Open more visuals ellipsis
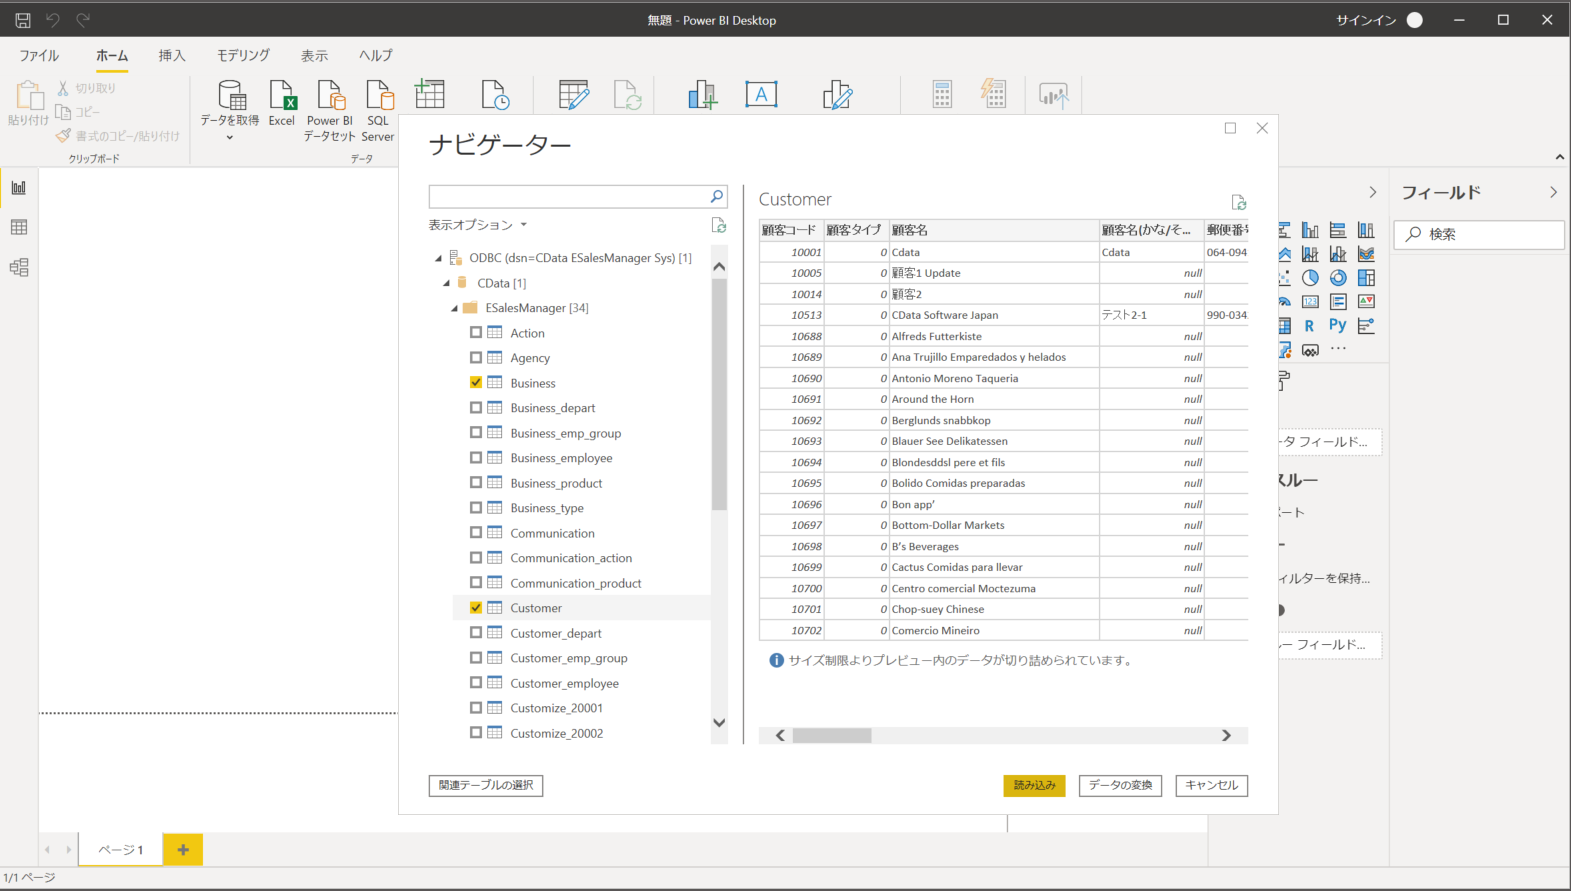 click(x=1338, y=349)
